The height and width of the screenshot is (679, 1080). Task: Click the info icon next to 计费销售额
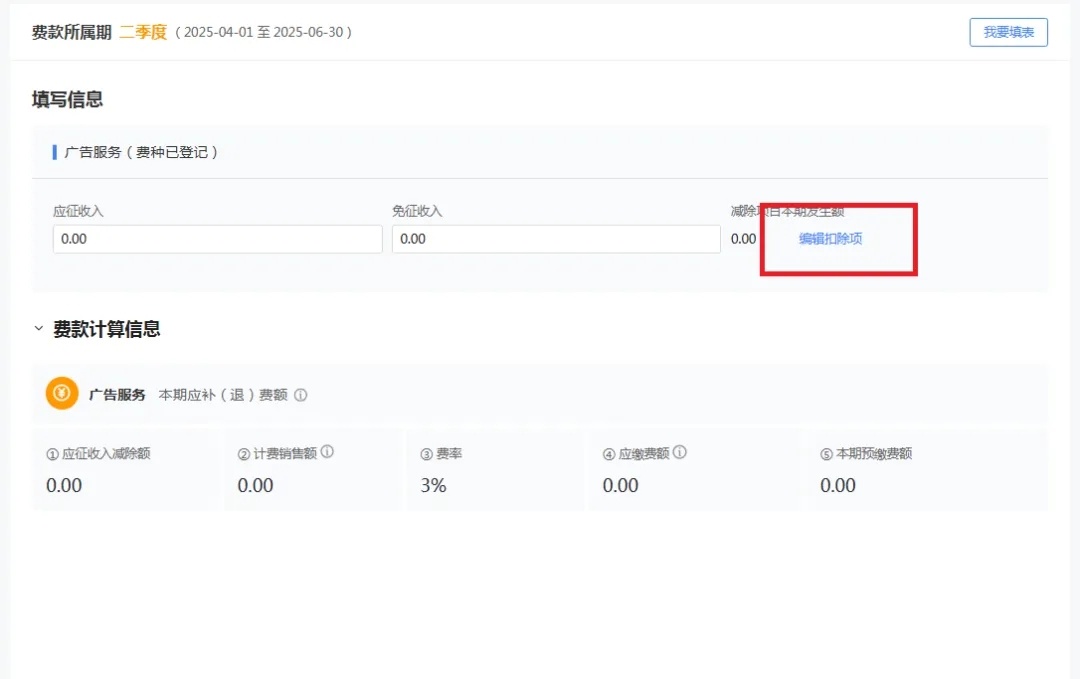point(327,452)
